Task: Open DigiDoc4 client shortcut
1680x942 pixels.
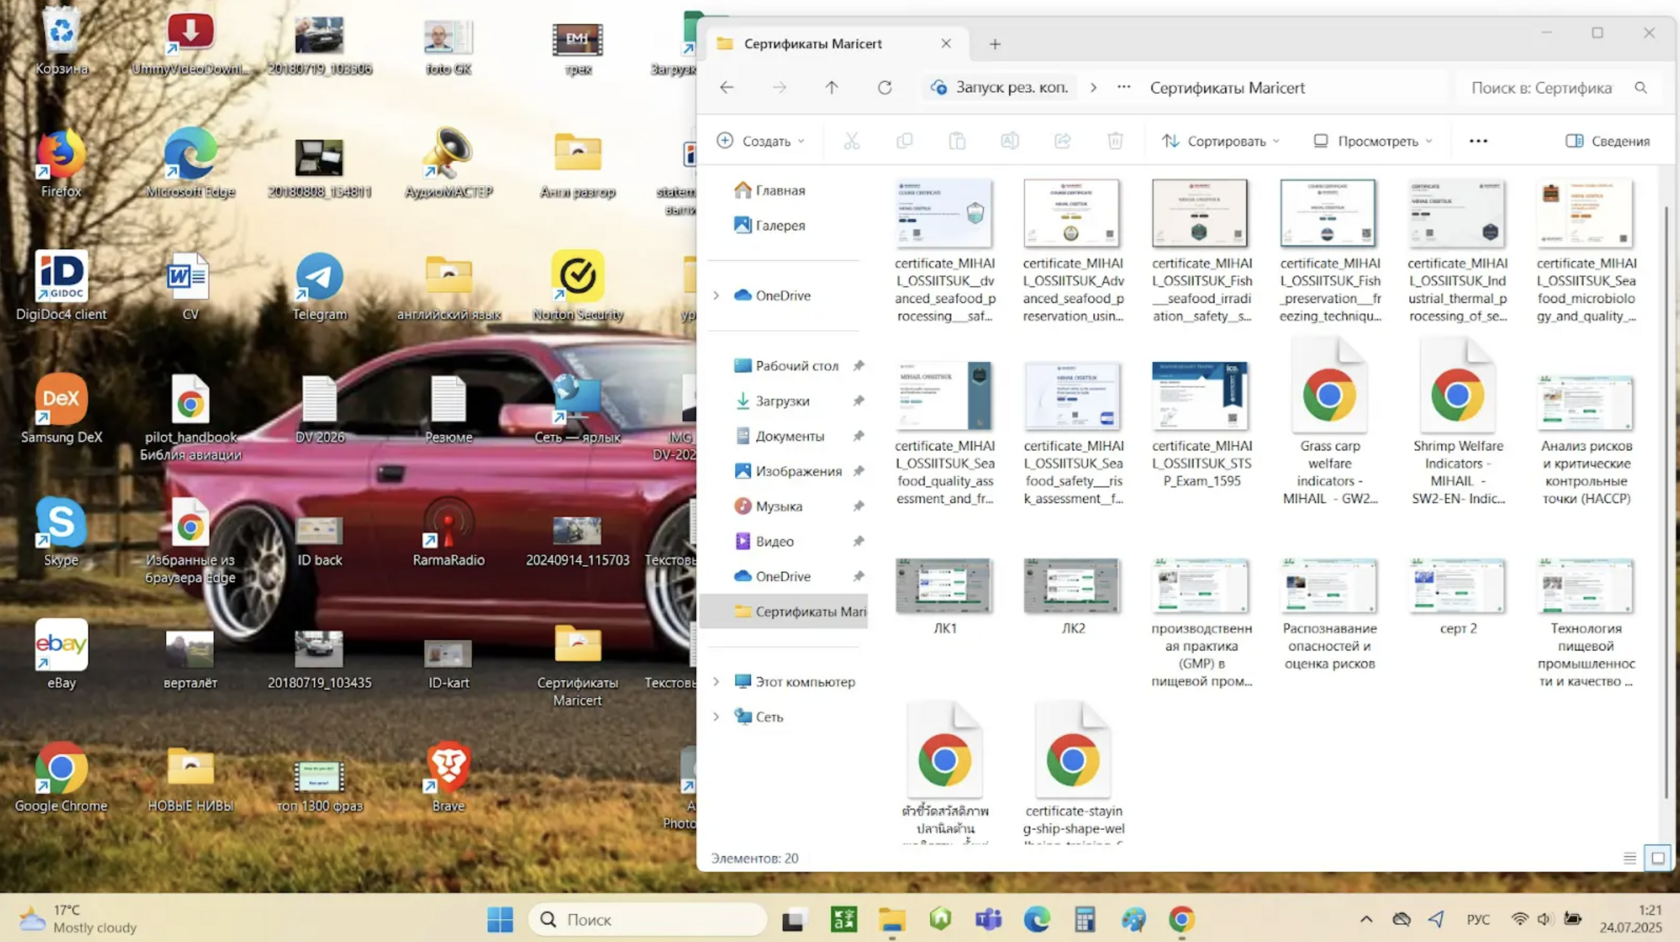Action: pyautogui.click(x=61, y=287)
